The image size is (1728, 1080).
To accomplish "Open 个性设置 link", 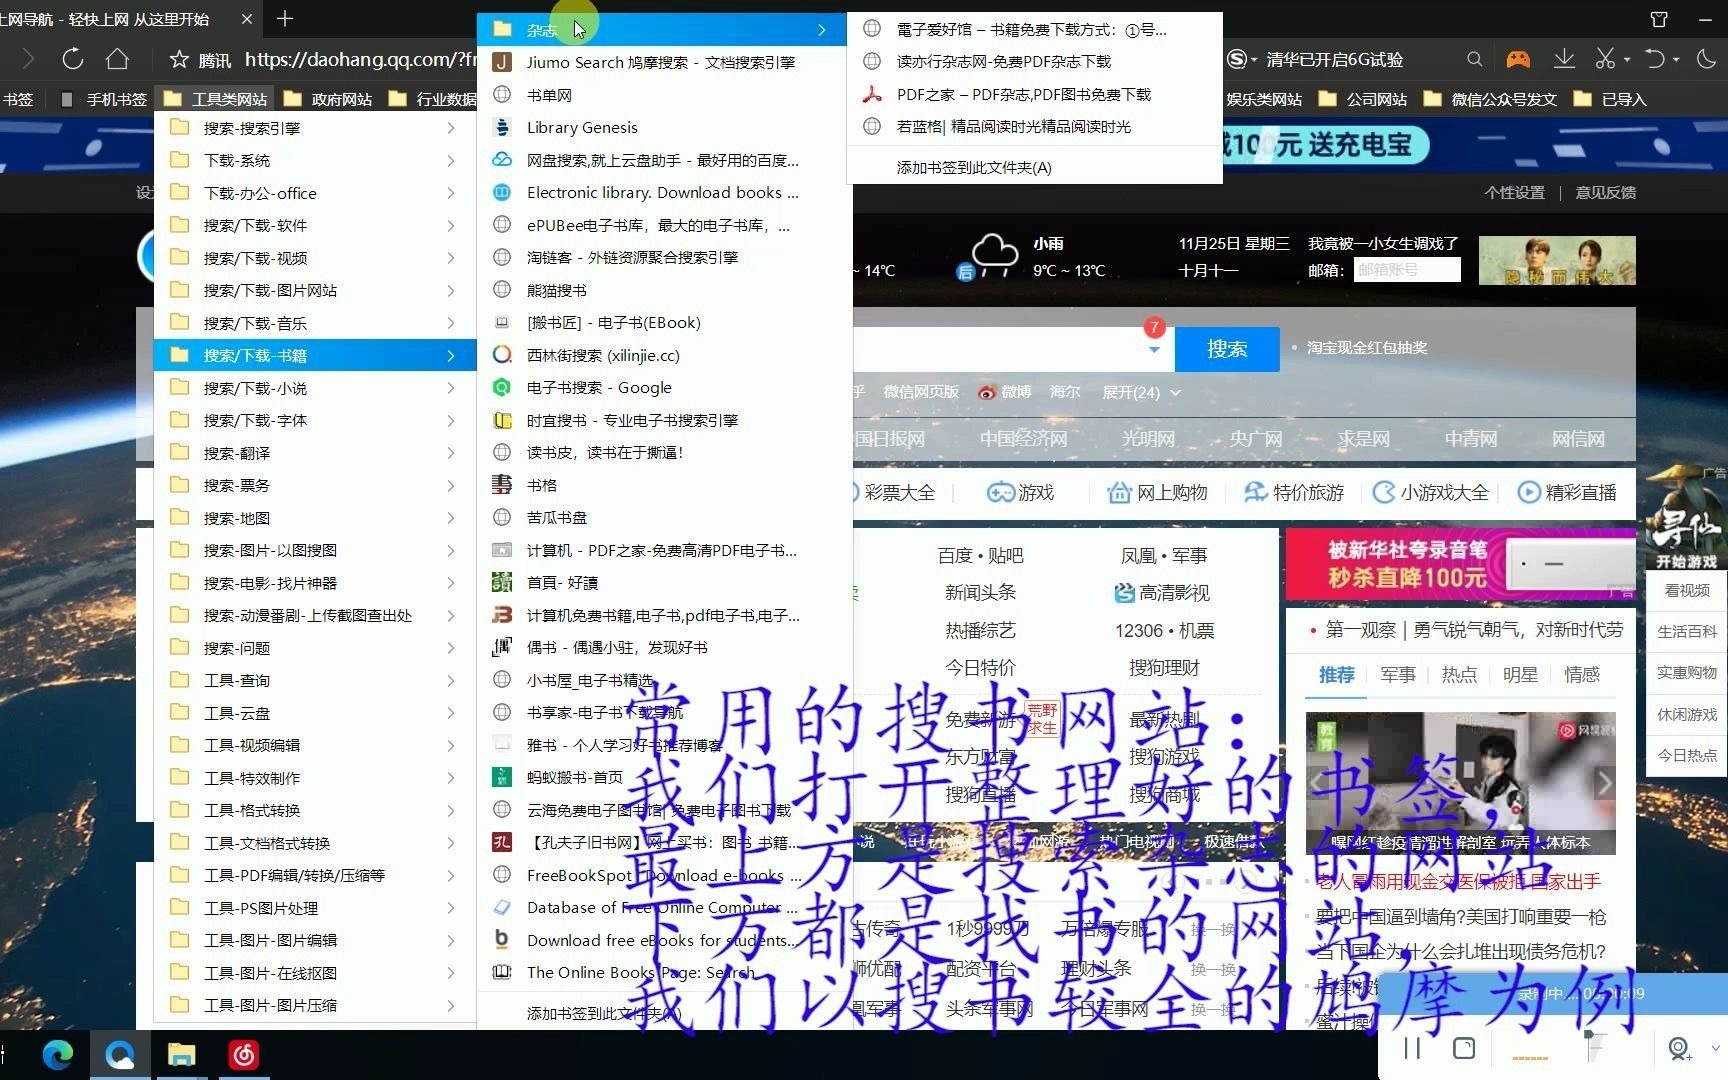I will (x=1514, y=192).
